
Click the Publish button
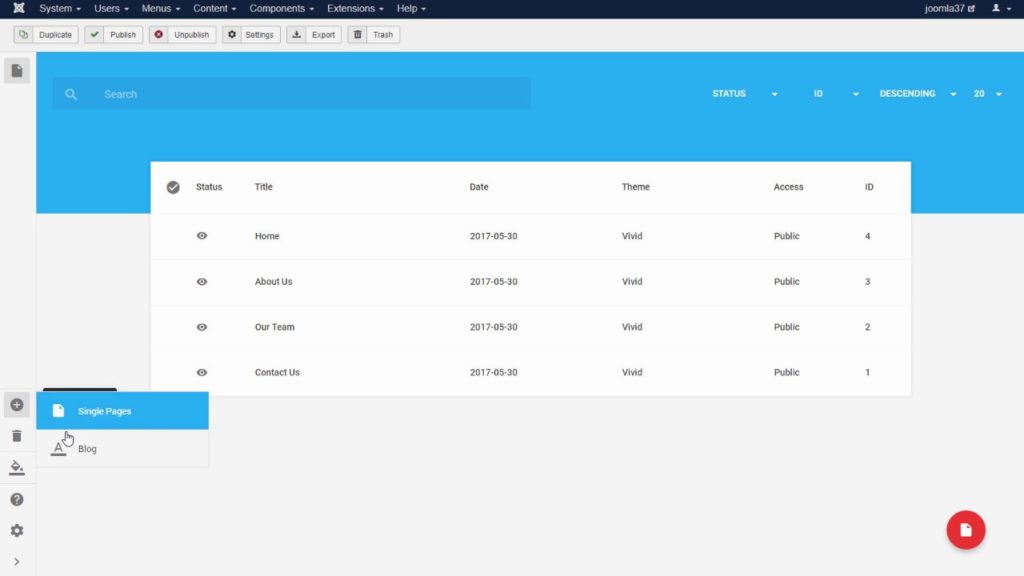point(114,35)
